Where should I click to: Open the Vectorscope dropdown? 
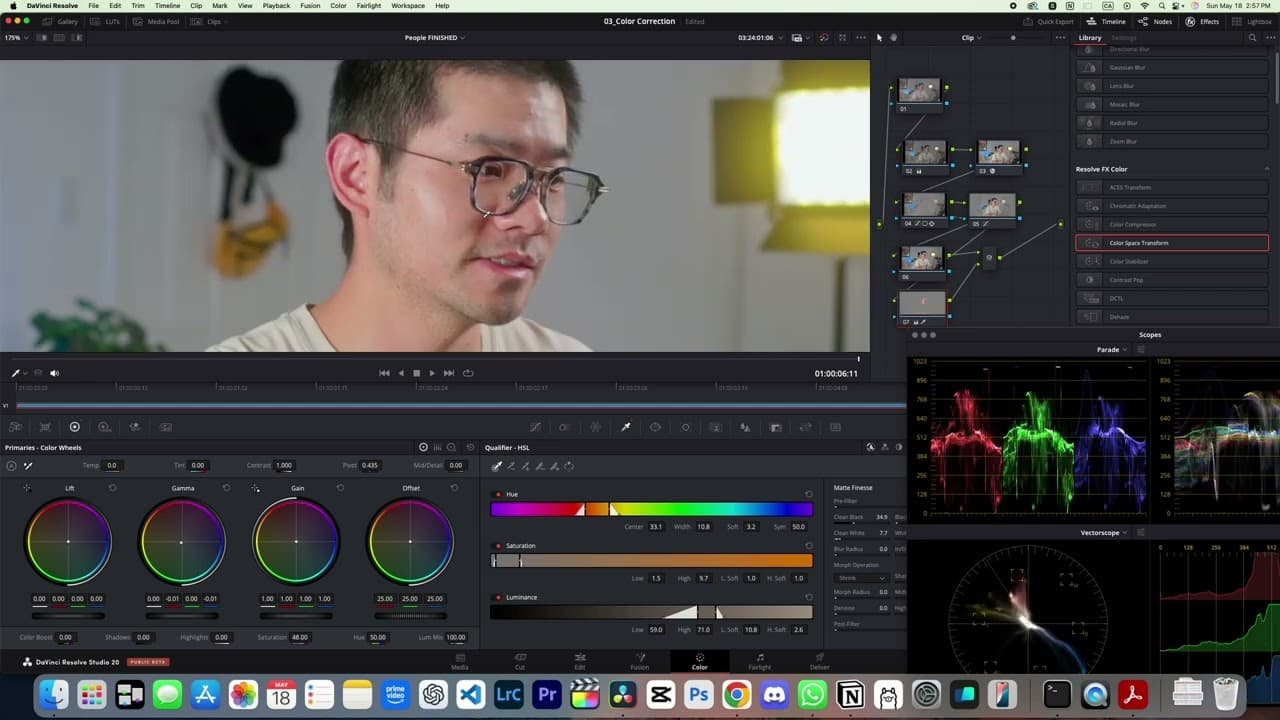(x=1103, y=532)
